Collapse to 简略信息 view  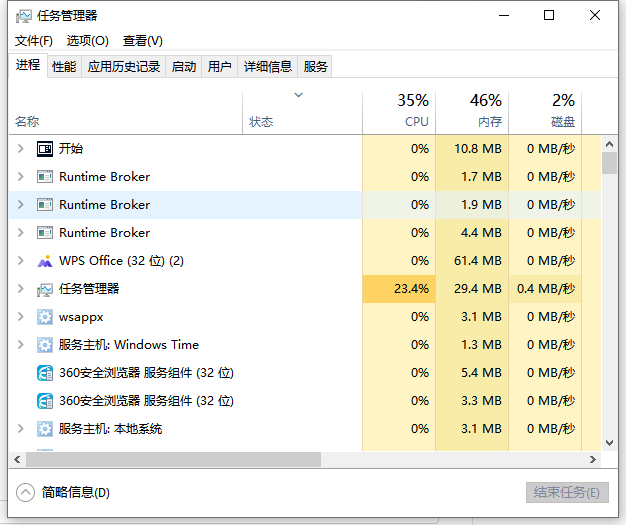tap(64, 492)
